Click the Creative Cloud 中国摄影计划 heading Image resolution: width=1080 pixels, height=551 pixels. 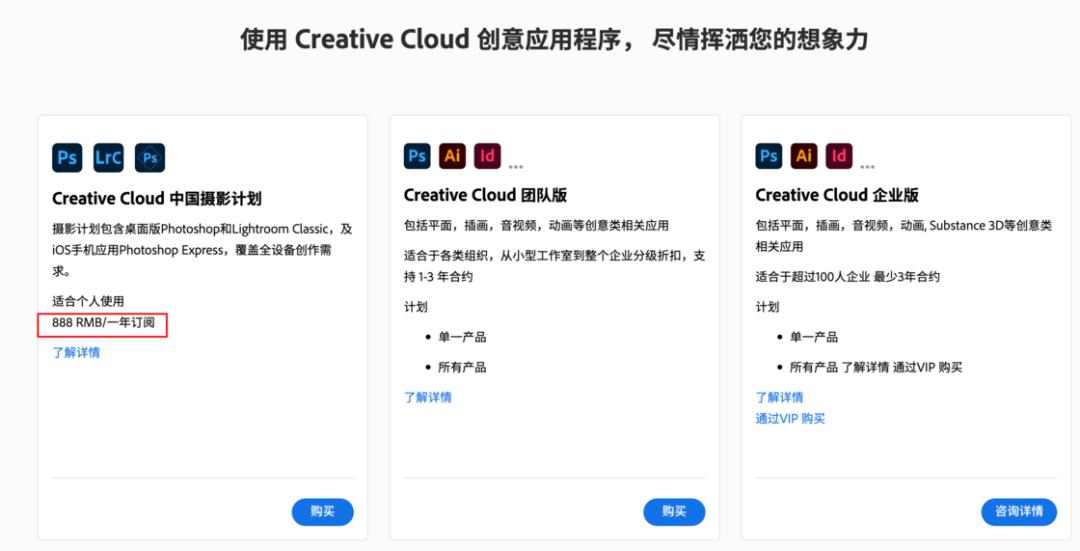156,199
